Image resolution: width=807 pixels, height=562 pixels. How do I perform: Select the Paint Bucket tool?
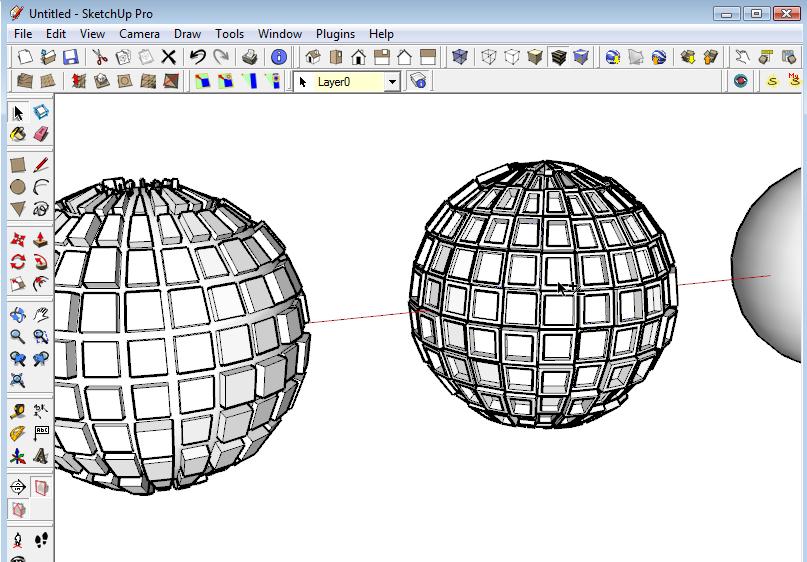click(18, 135)
